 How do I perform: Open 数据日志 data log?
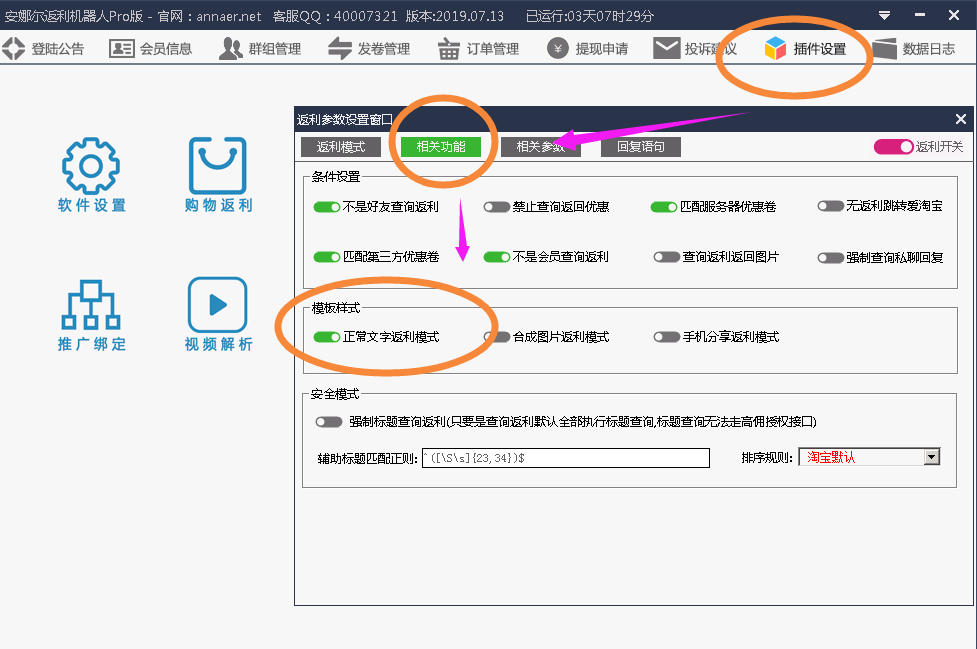click(914, 49)
